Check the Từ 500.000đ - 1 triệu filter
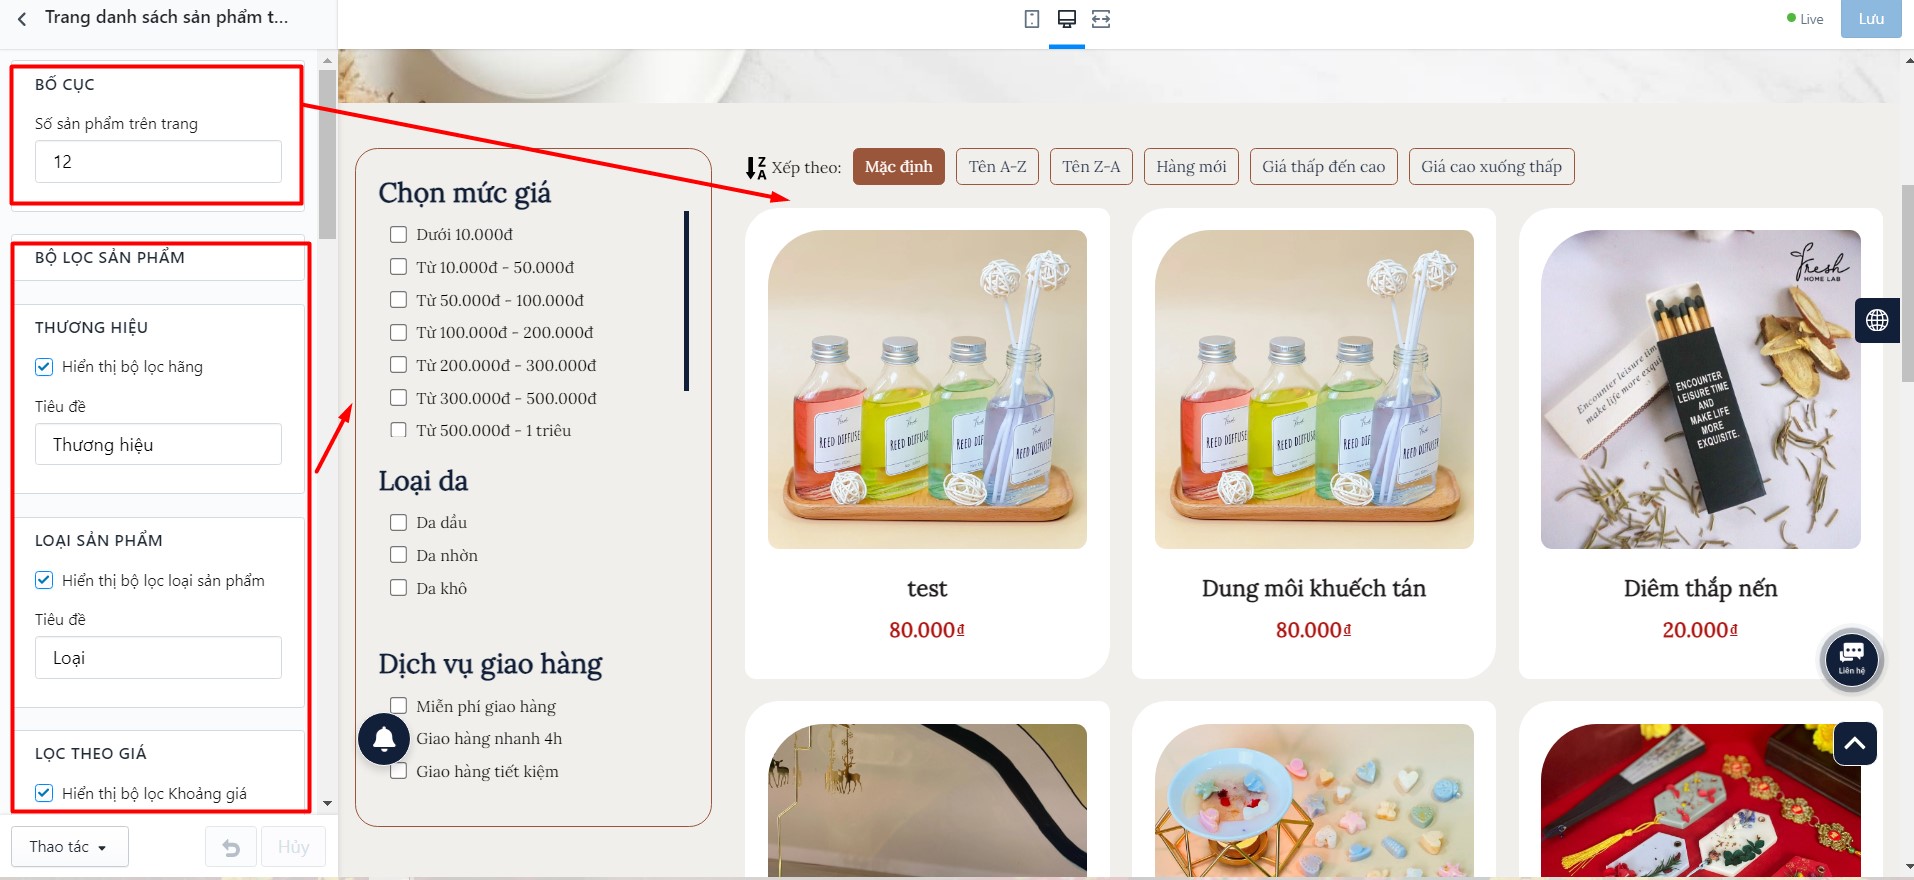1914x880 pixels. [398, 430]
